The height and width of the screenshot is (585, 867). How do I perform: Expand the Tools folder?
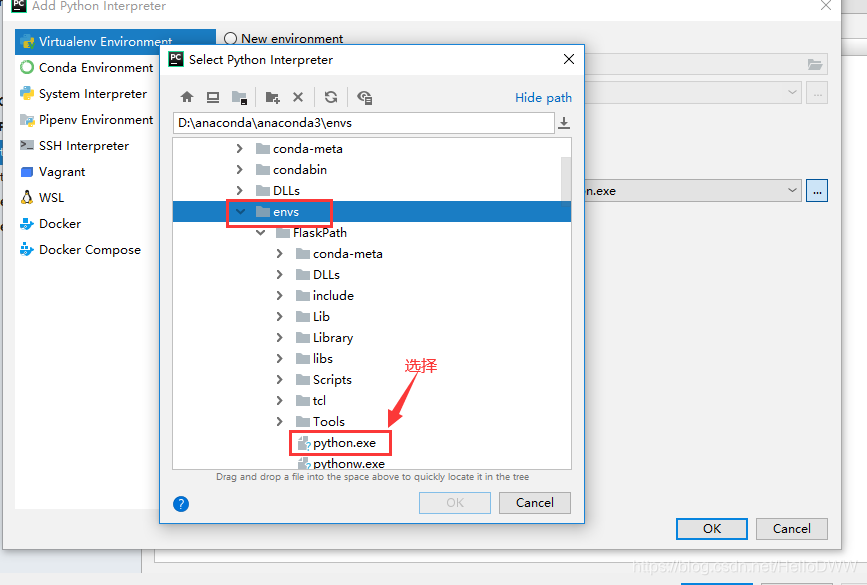pyautogui.click(x=279, y=422)
